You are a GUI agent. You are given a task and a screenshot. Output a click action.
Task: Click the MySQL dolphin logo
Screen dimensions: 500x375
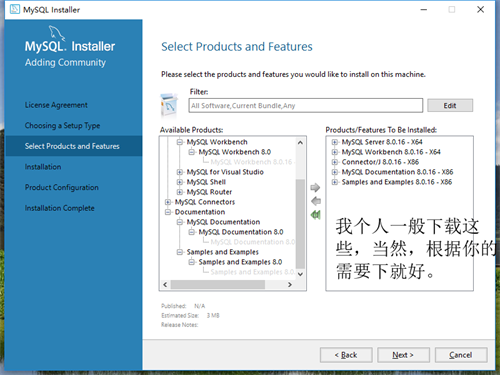click(57, 33)
